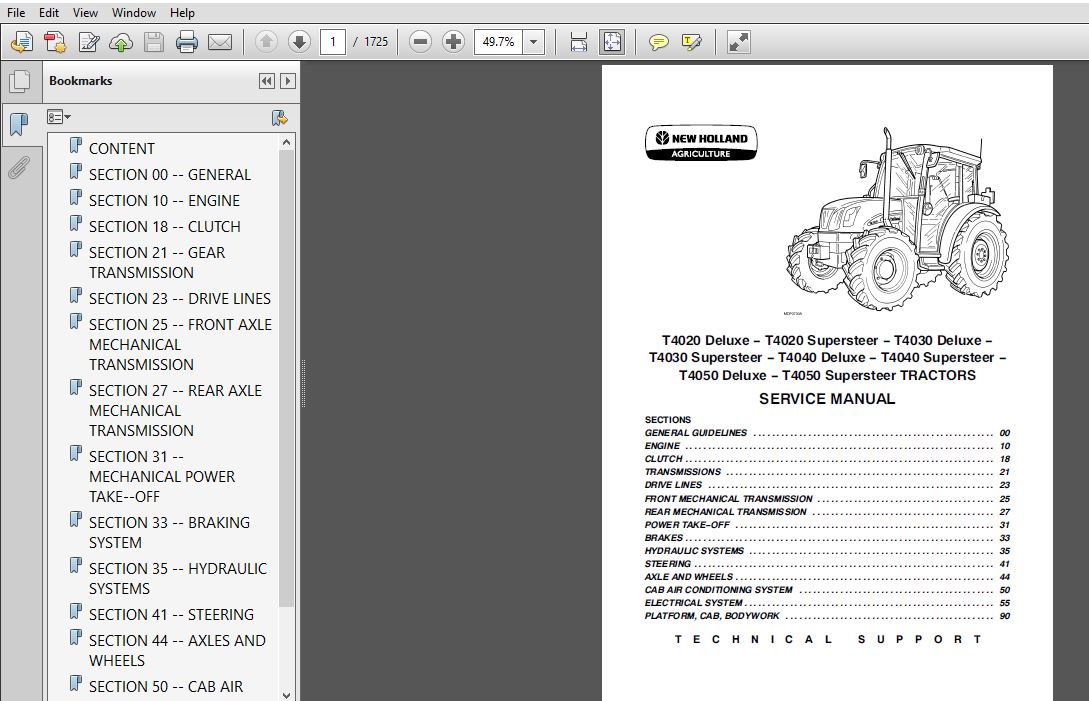Click the Create PDF toolbar icon
1089x701 pixels.
22,42
